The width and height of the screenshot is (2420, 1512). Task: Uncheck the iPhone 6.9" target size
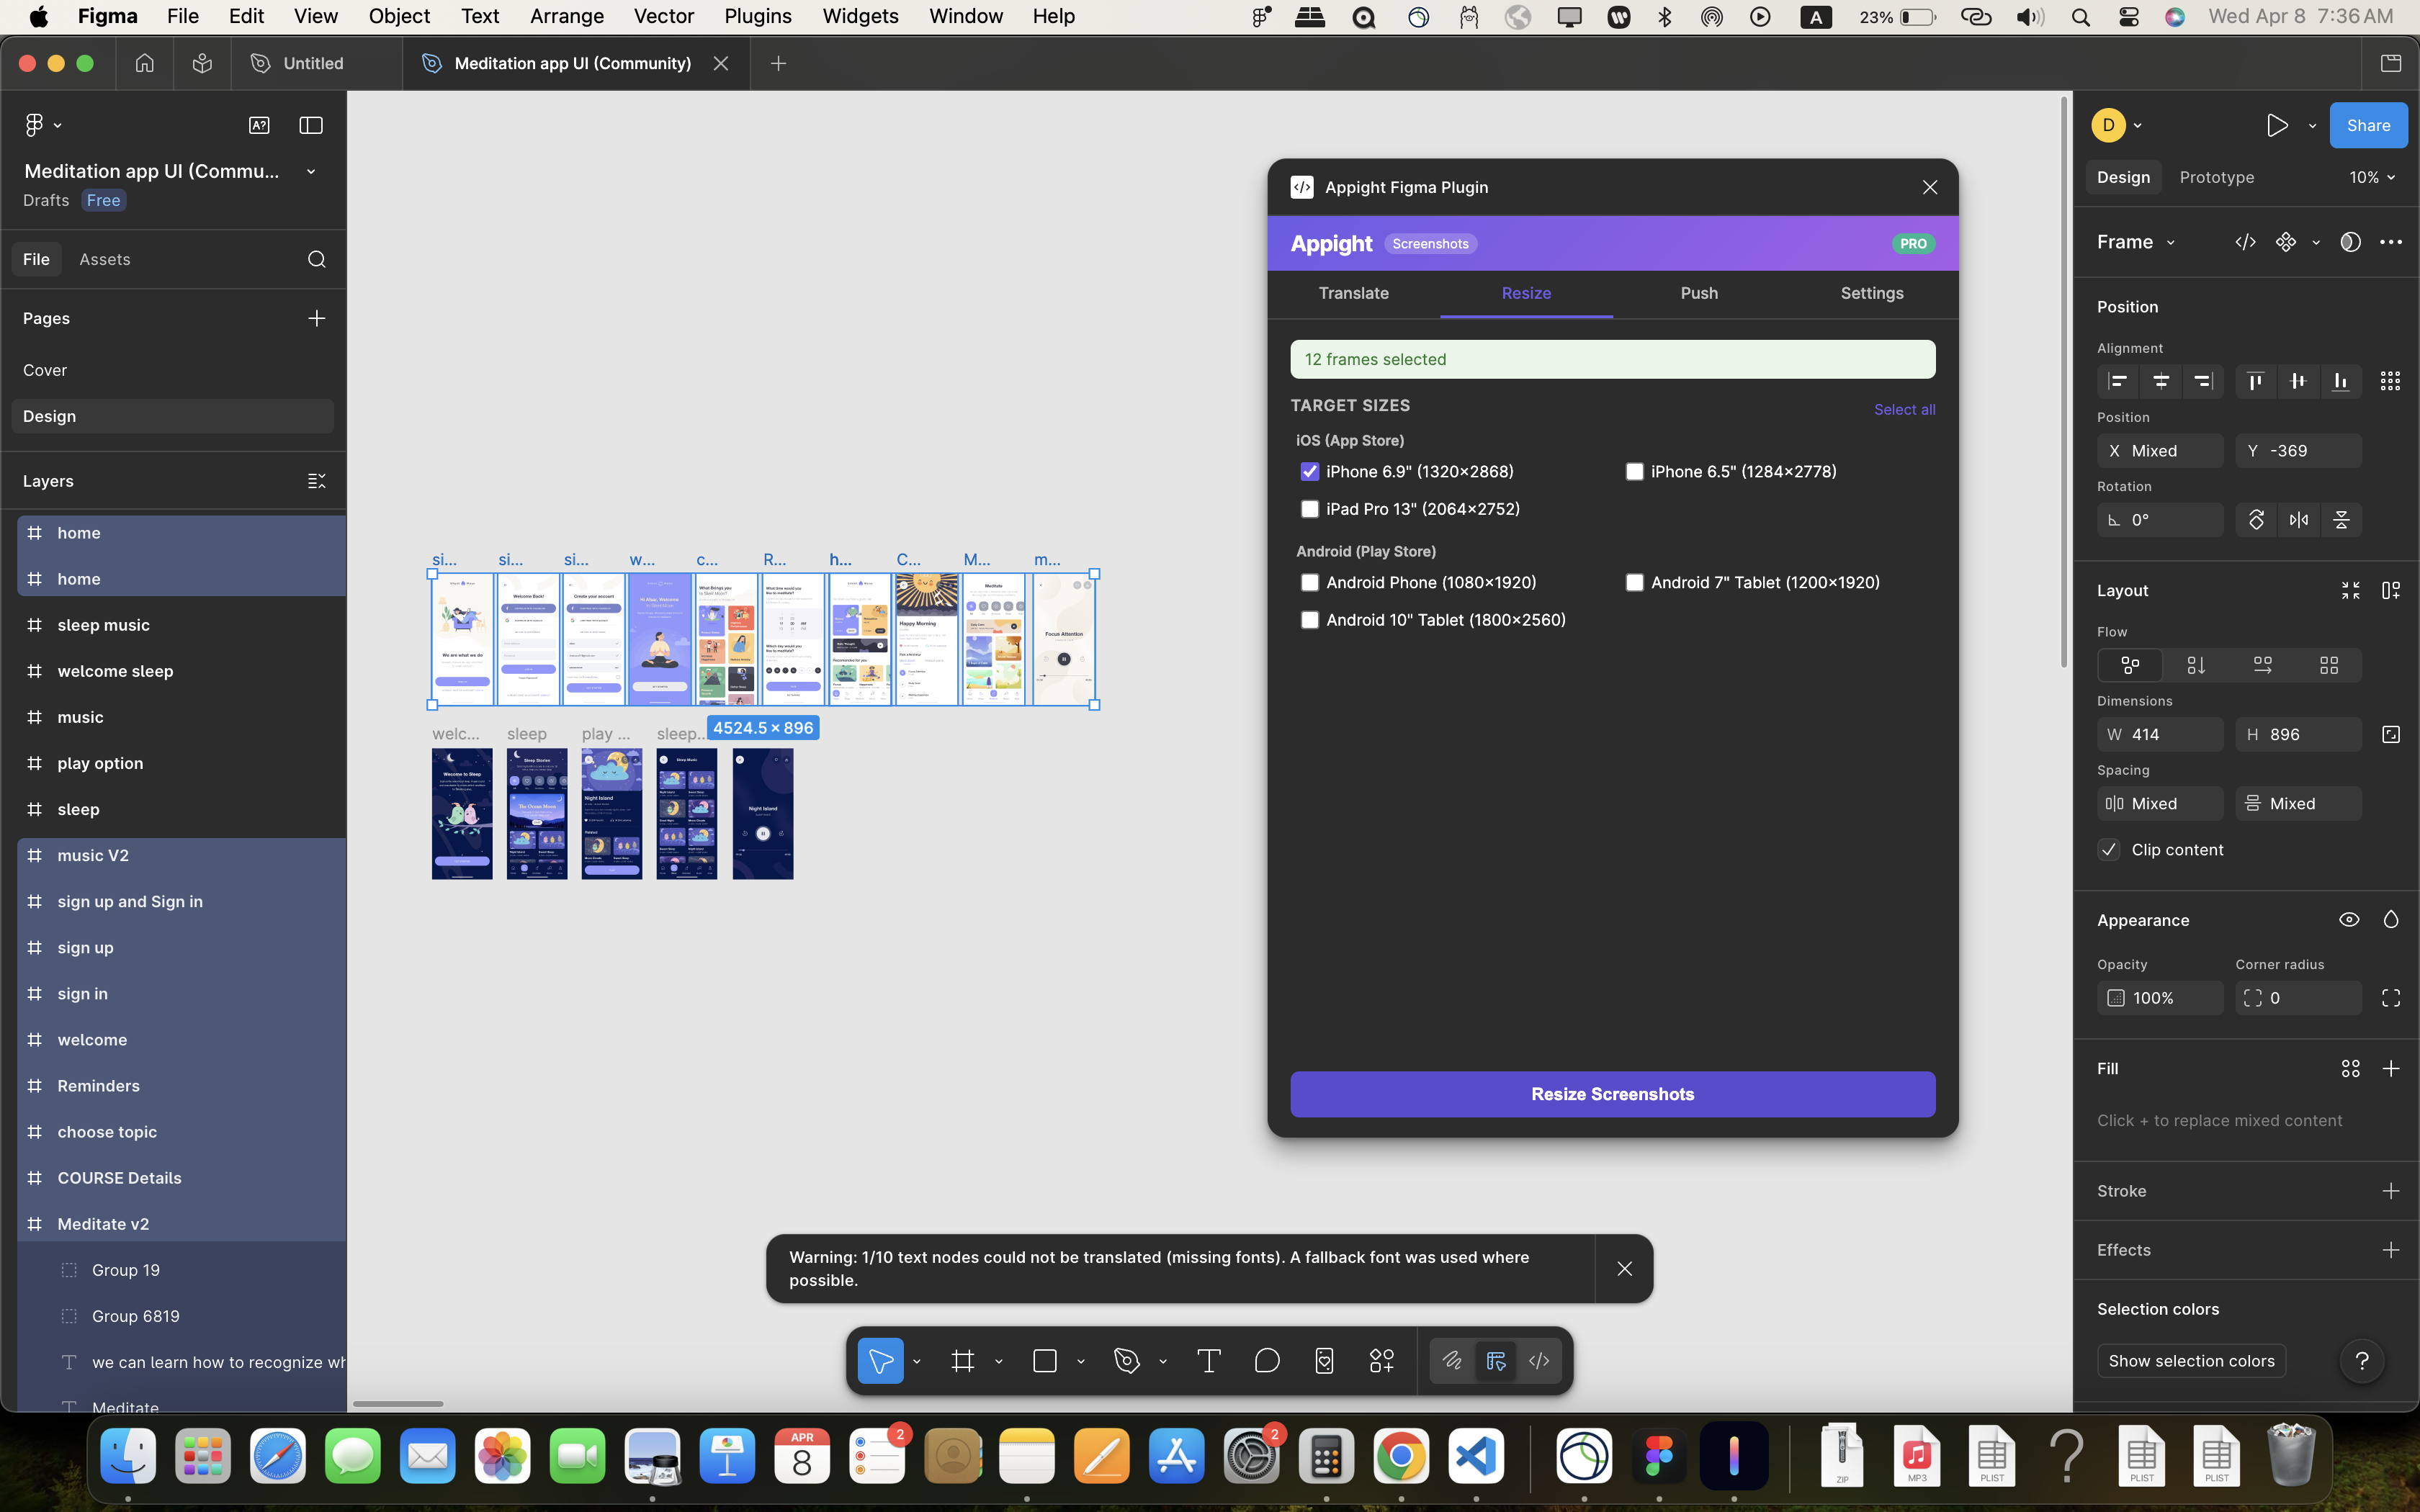coord(1310,471)
